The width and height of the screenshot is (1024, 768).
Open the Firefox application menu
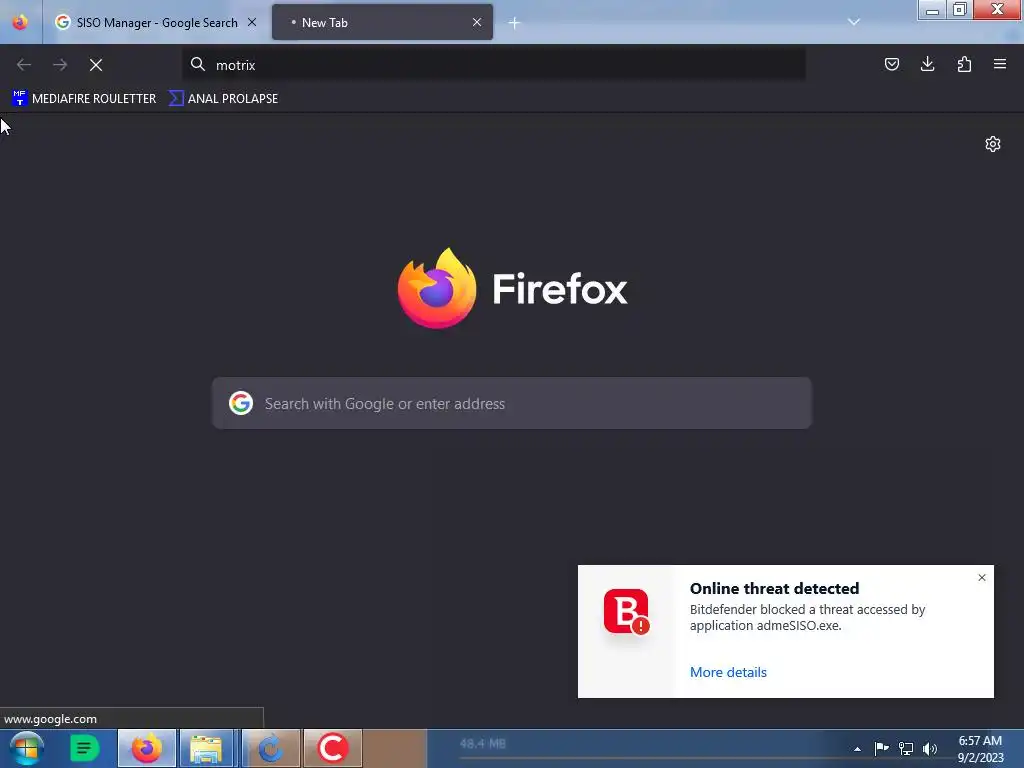1000,64
